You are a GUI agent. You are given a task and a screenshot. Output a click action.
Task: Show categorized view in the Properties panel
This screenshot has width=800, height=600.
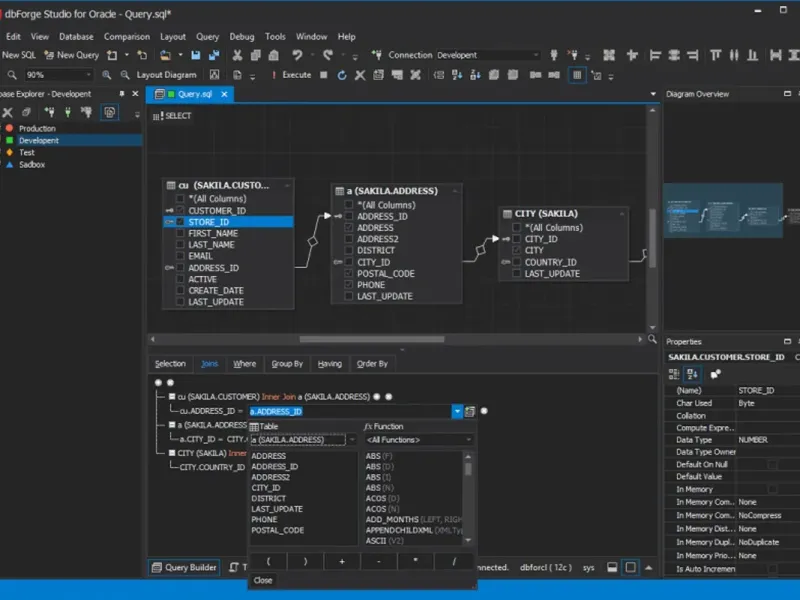click(674, 374)
